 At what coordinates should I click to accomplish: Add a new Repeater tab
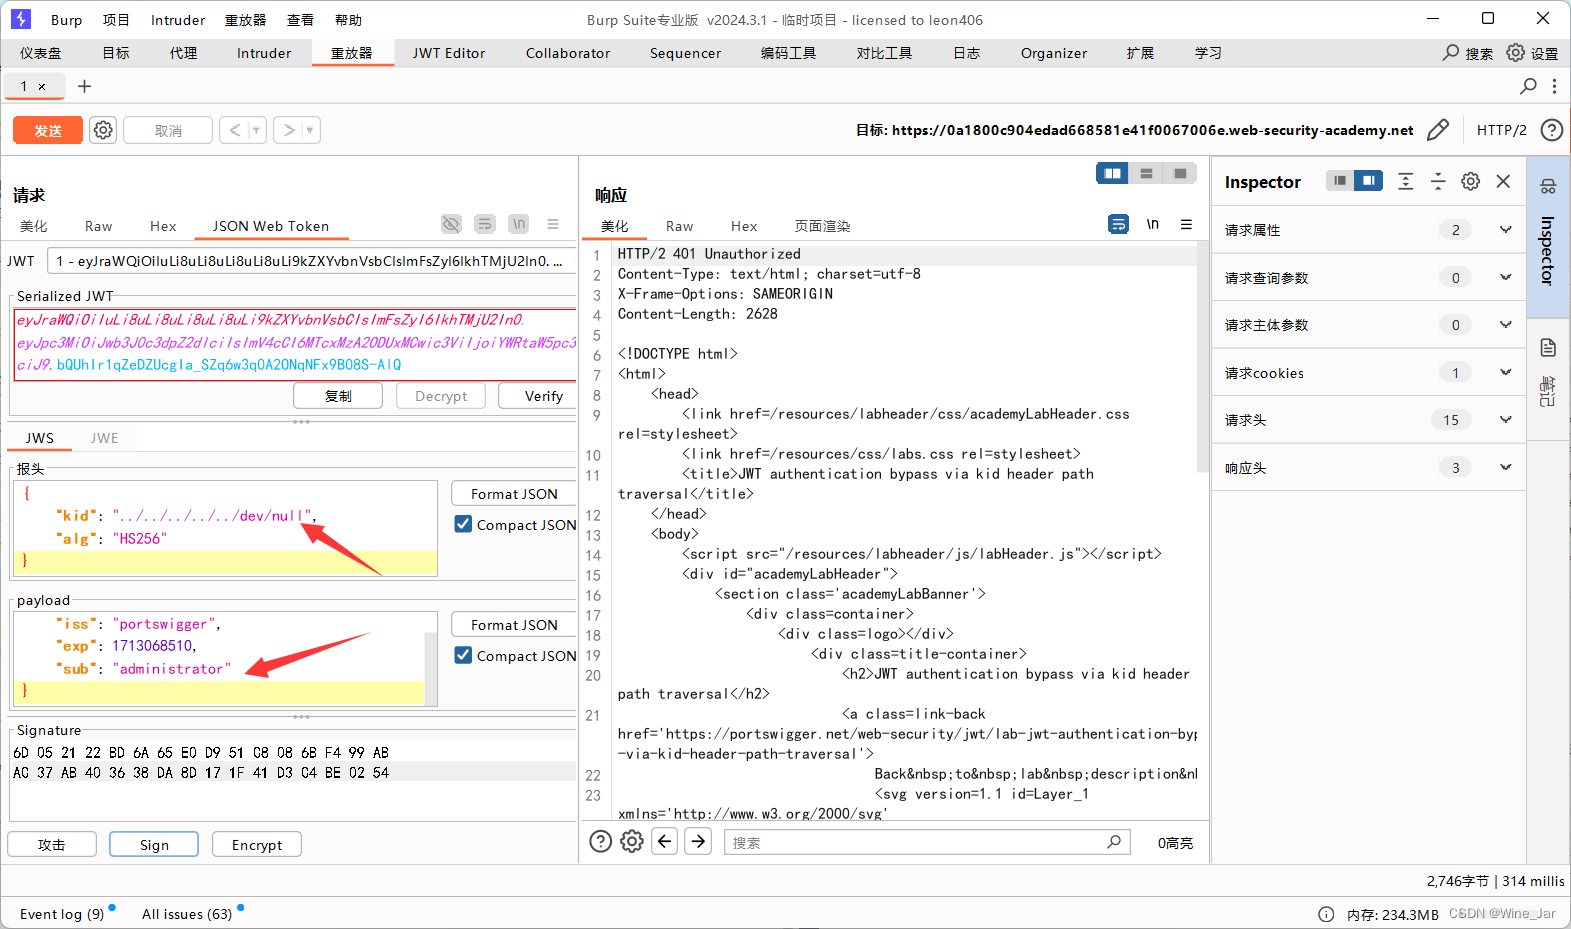click(x=85, y=86)
